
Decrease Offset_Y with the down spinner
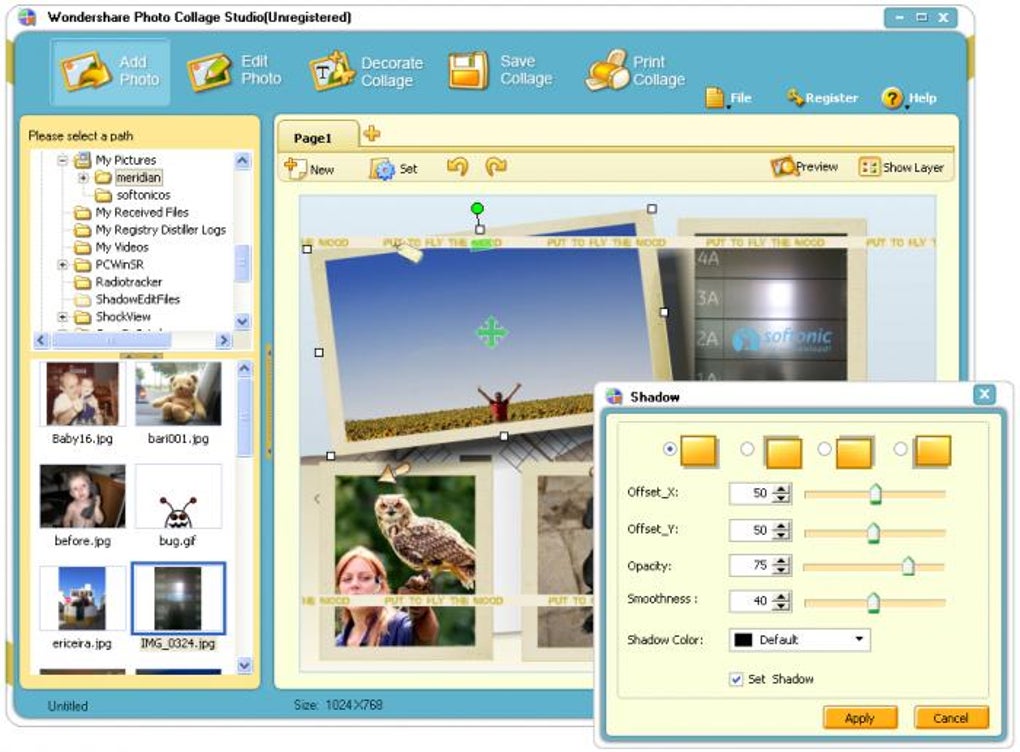pos(781,535)
